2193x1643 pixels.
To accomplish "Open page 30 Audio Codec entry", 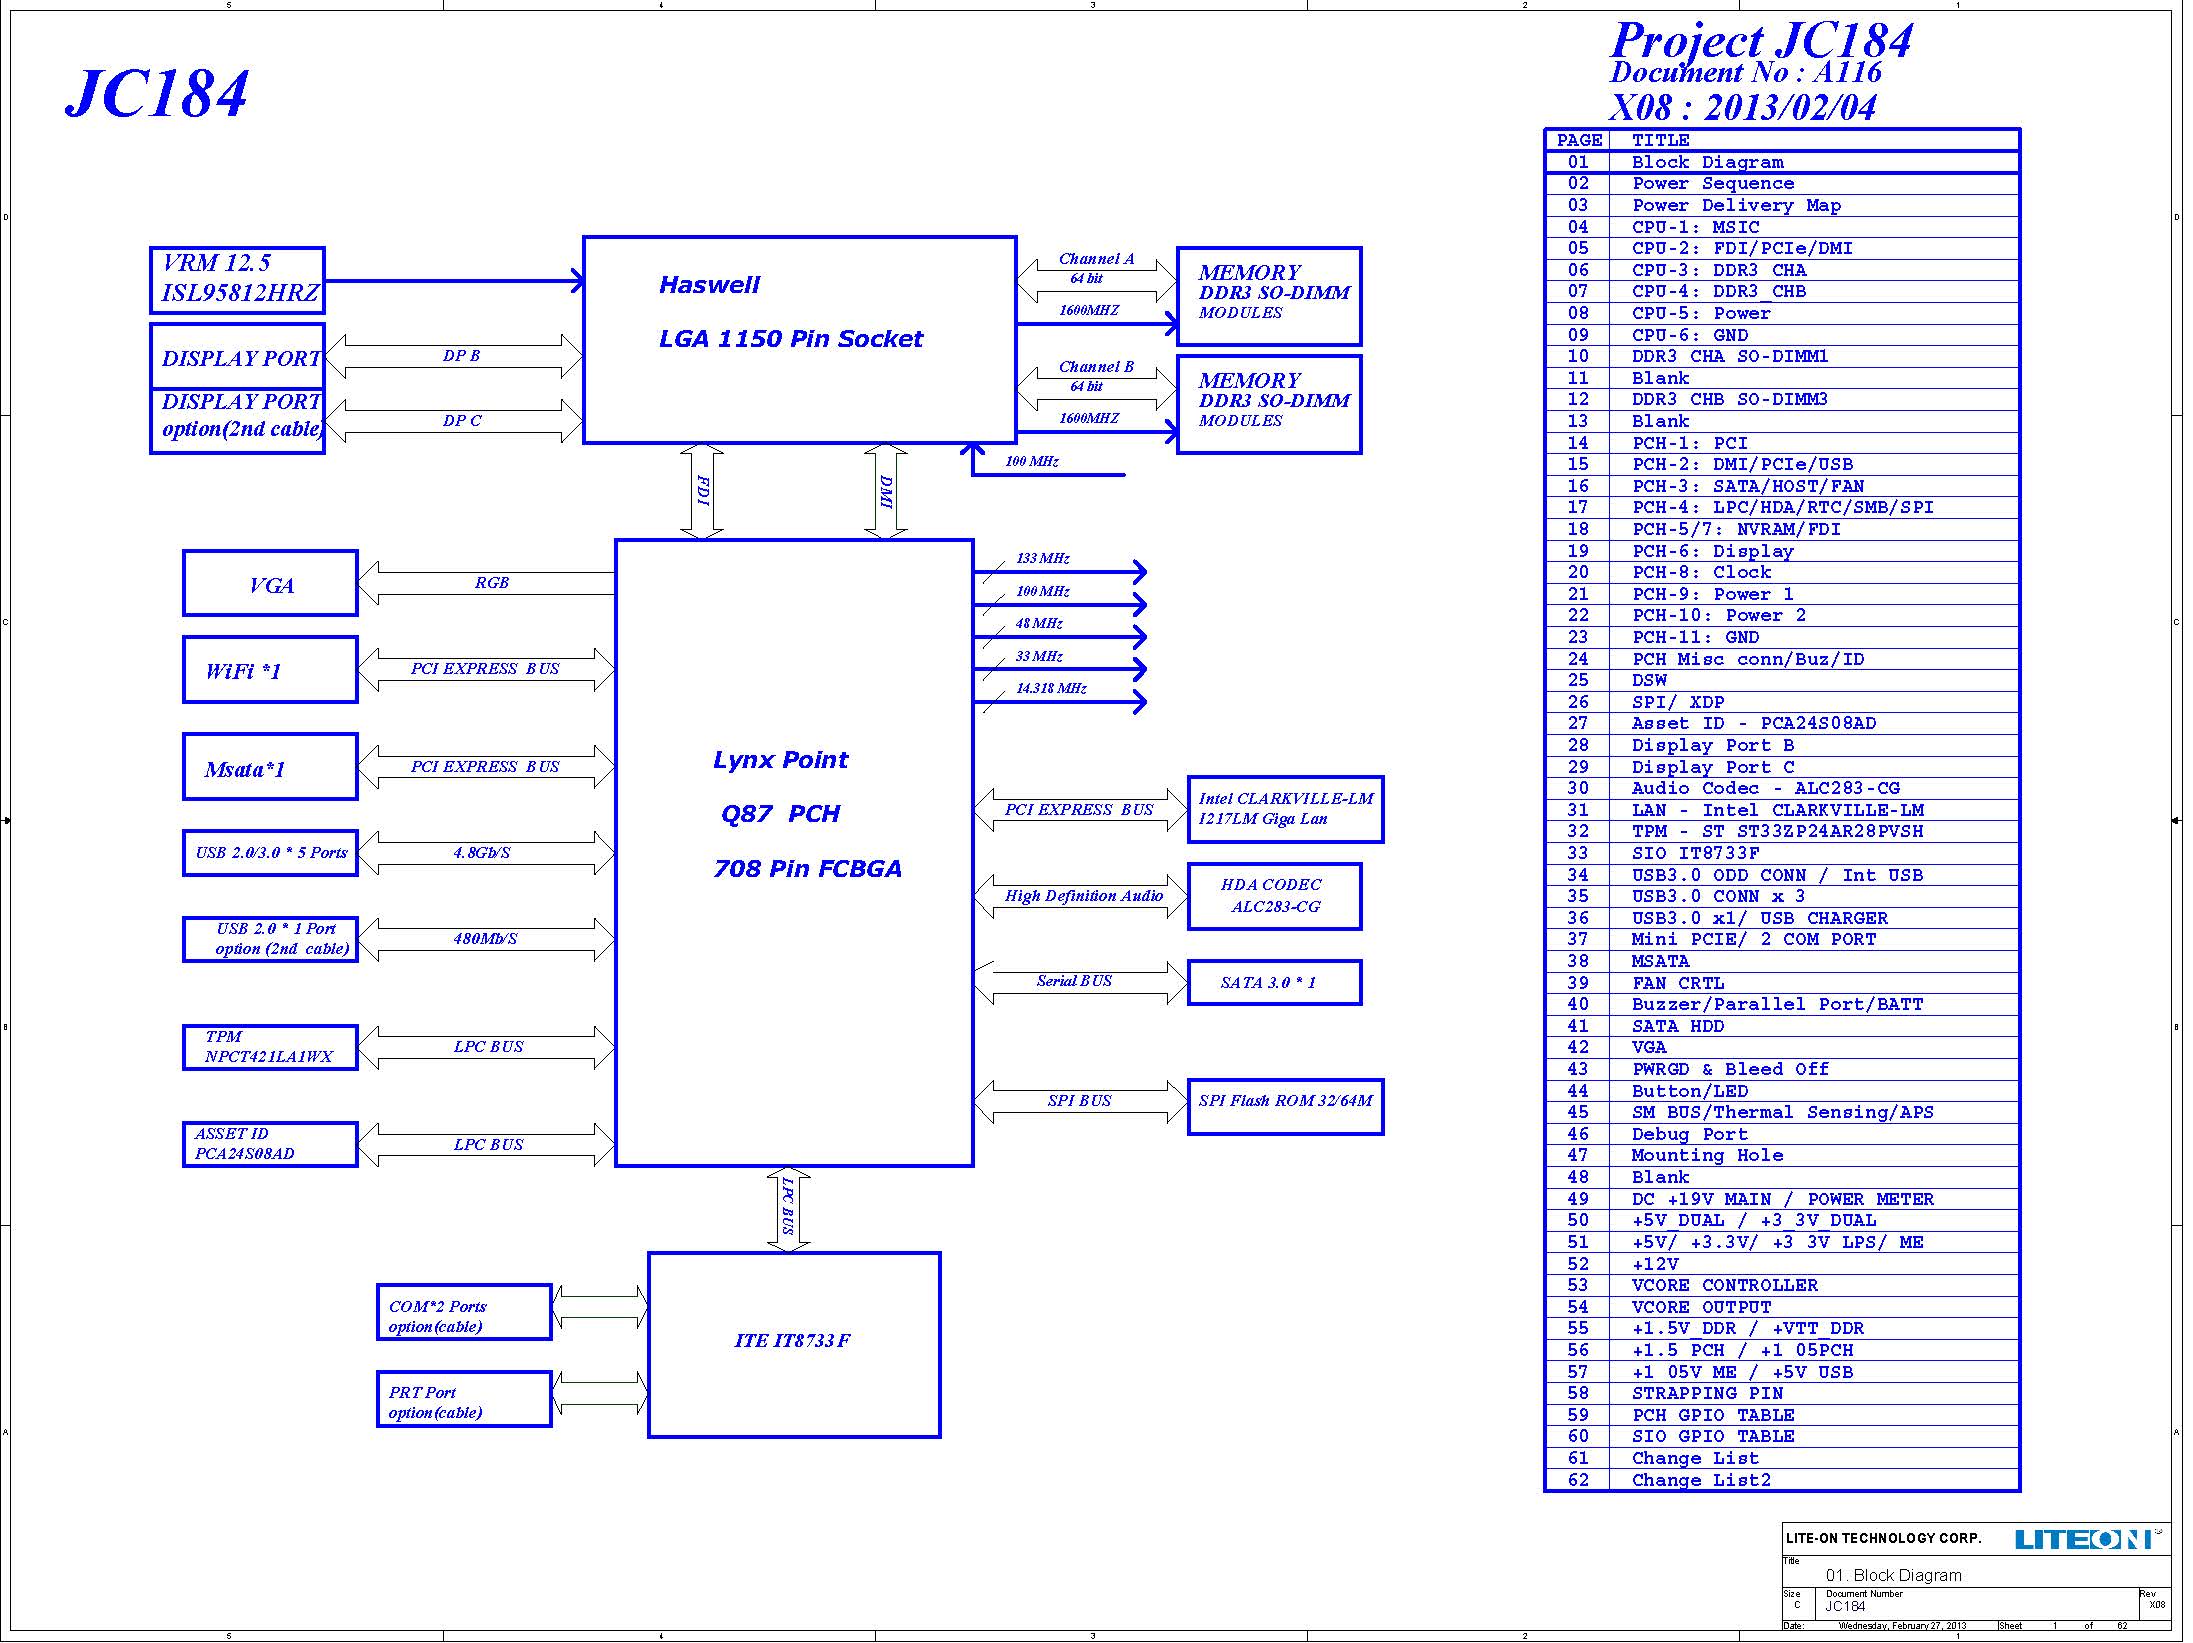I will tap(1782, 788).
